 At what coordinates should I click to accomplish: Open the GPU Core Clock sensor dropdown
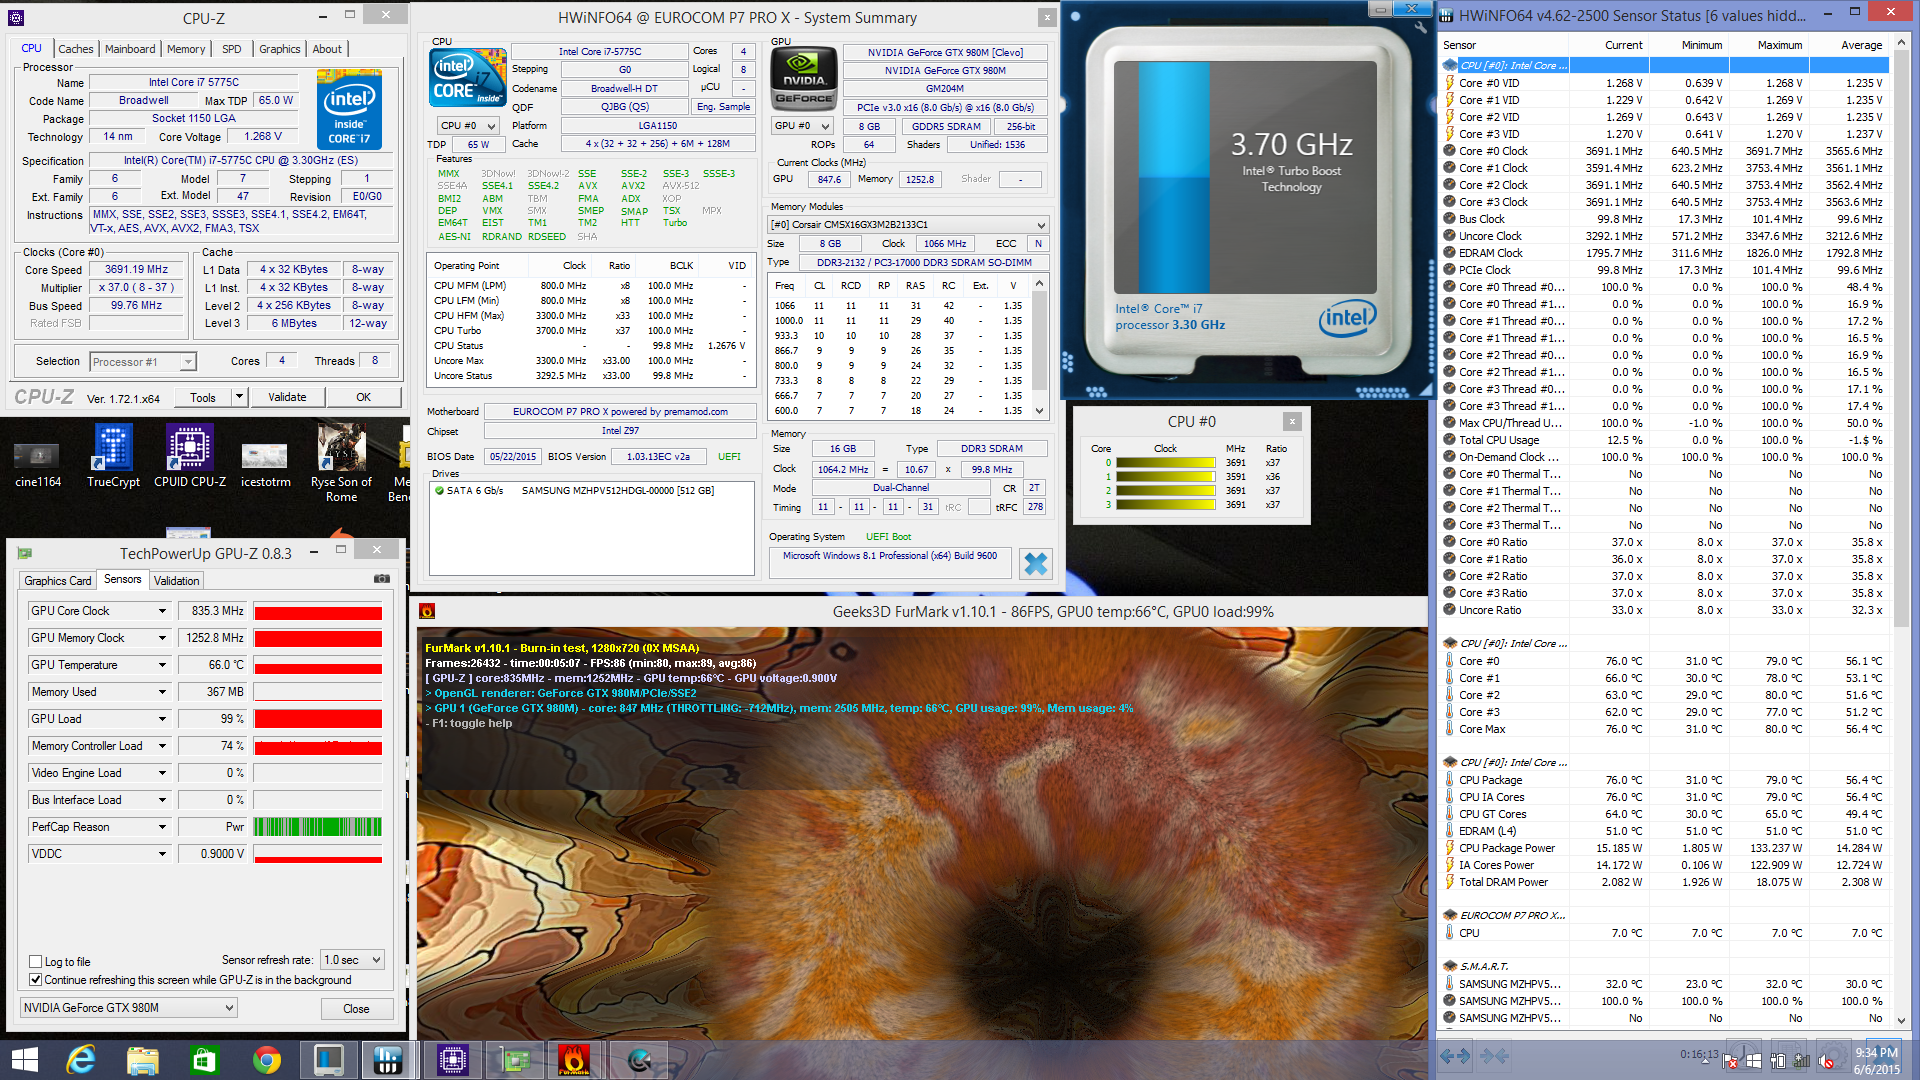(x=162, y=611)
